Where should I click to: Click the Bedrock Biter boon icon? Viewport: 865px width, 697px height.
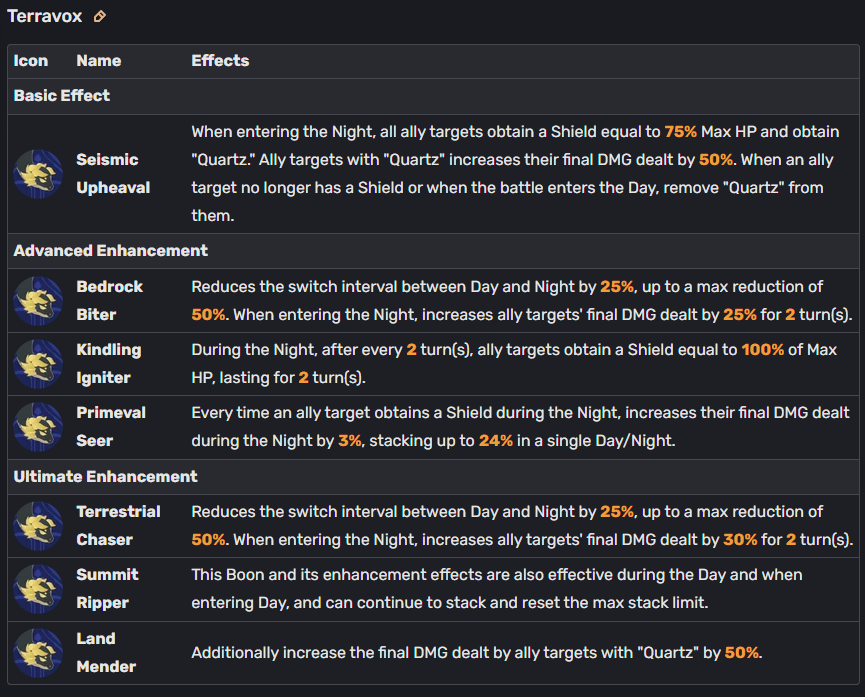pyautogui.click(x=38, y=301)
